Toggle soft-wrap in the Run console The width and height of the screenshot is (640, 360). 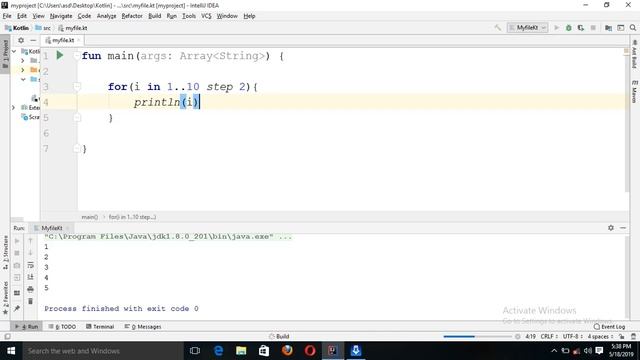[x=30, y=265]
